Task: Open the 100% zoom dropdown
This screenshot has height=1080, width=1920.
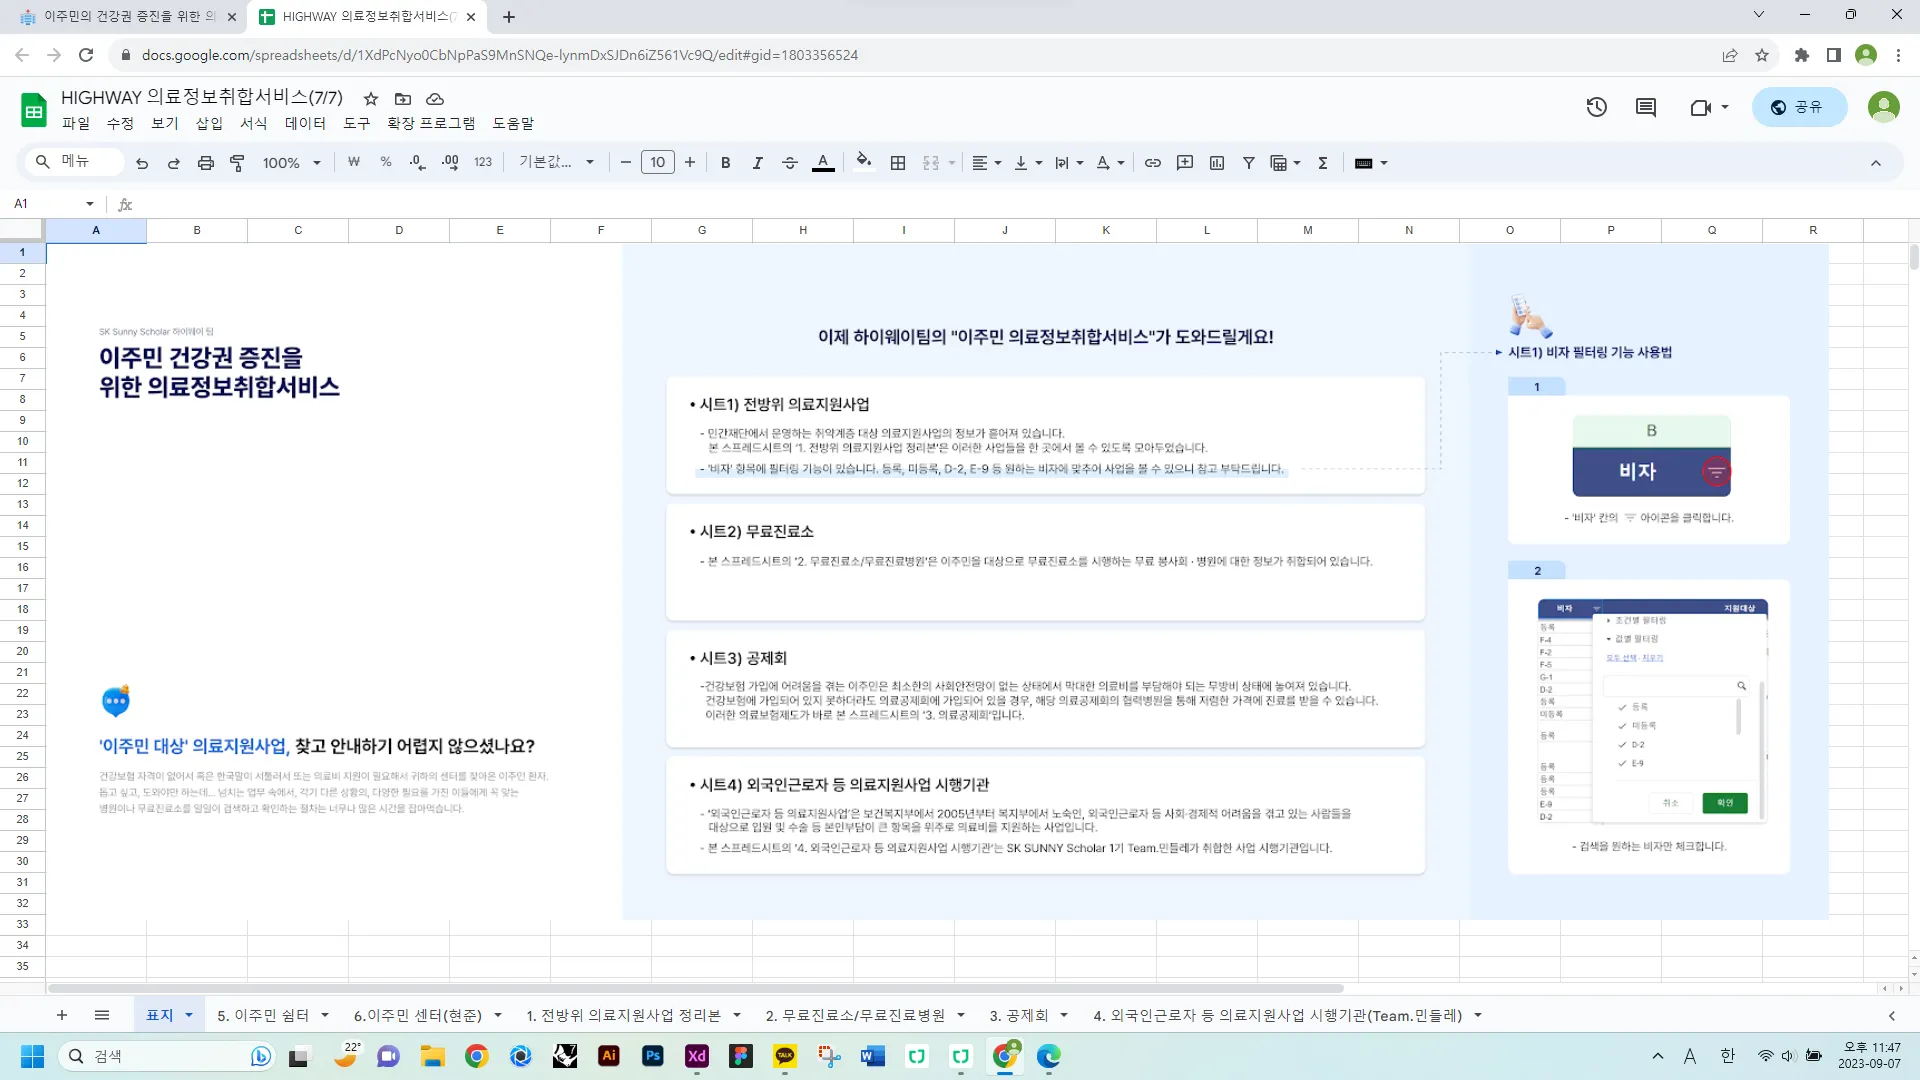Action: point(291,163)
